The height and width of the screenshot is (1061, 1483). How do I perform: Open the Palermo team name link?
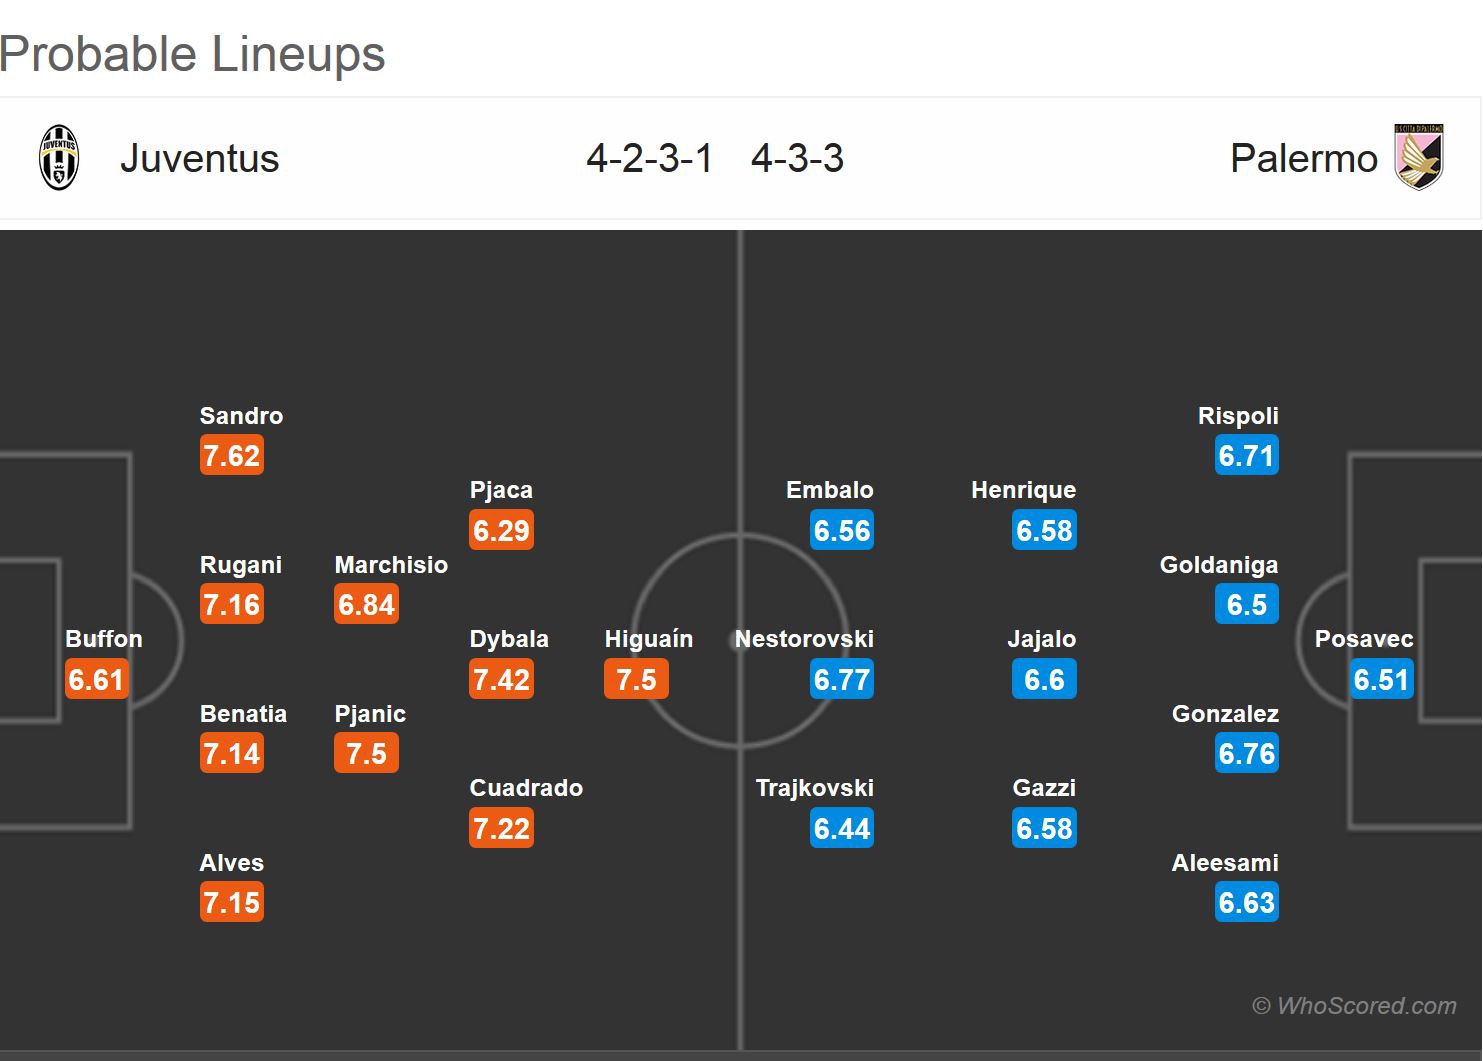(1303, 158)
